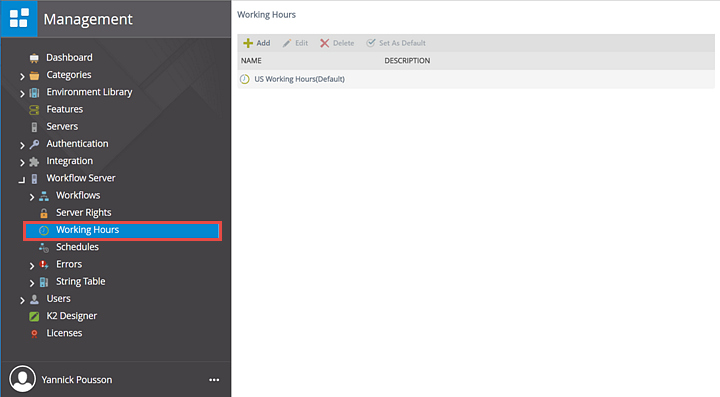720x397 pixels.
Task: Click the K2 Designer green icon
Action: tap(34, 316)
